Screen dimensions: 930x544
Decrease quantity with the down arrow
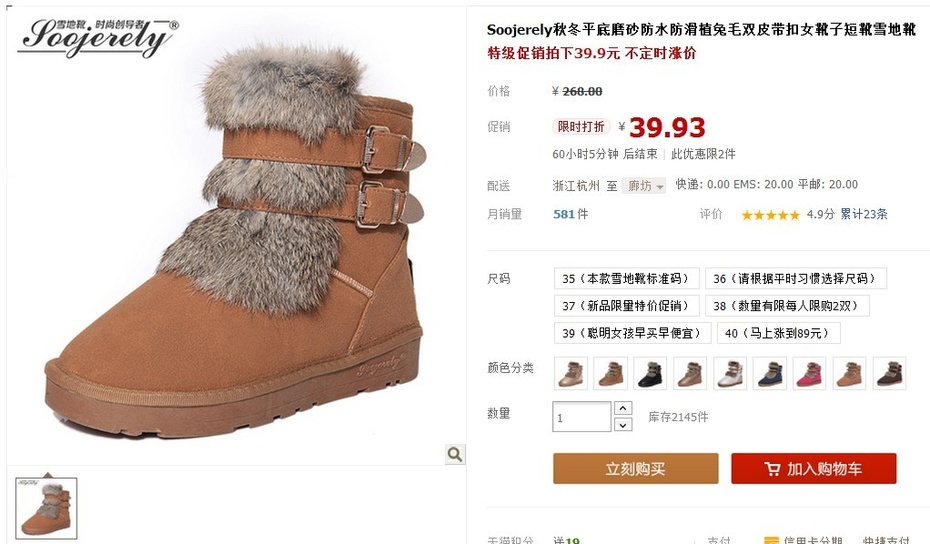622,424
